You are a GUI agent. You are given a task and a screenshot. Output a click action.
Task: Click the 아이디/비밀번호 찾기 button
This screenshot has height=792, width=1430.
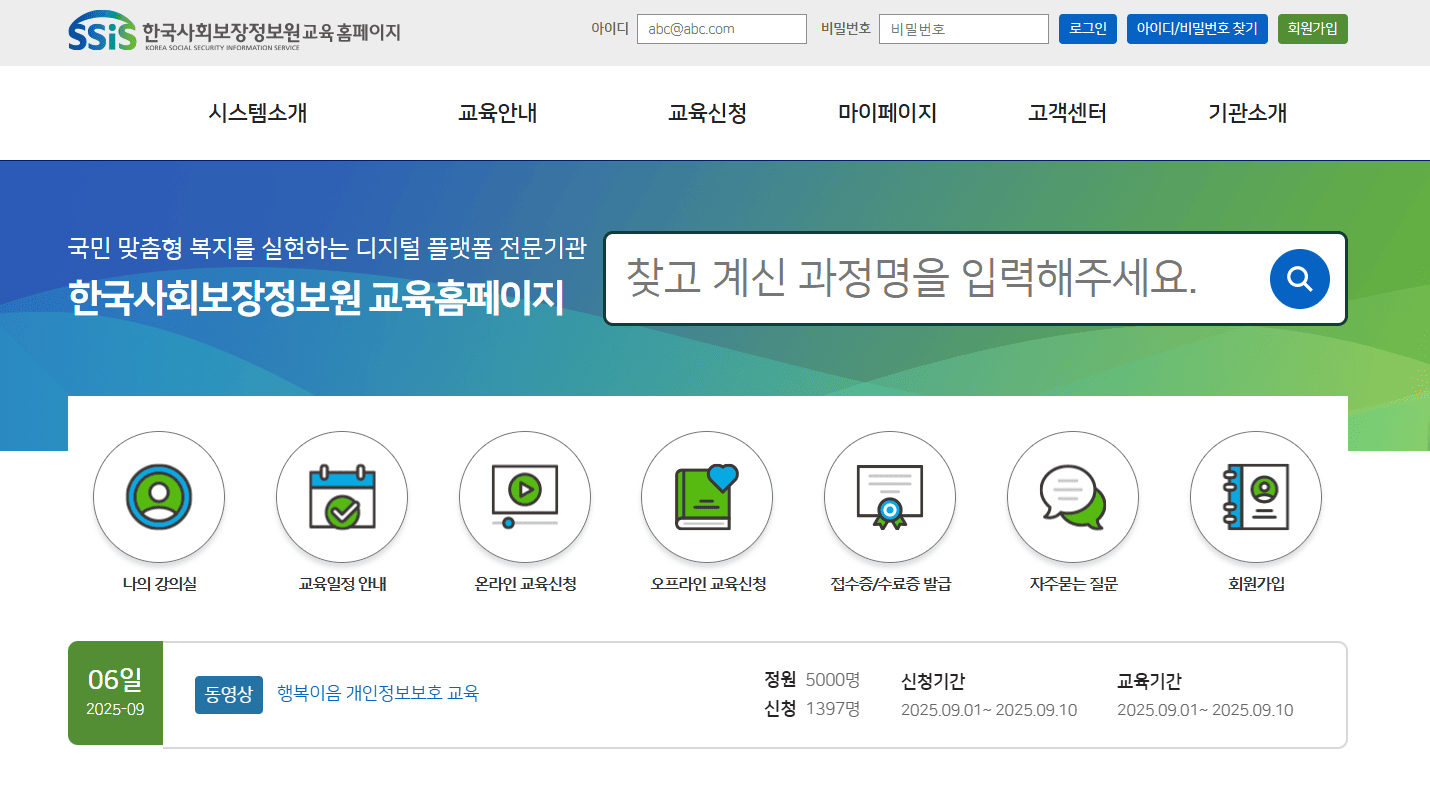1197,29
